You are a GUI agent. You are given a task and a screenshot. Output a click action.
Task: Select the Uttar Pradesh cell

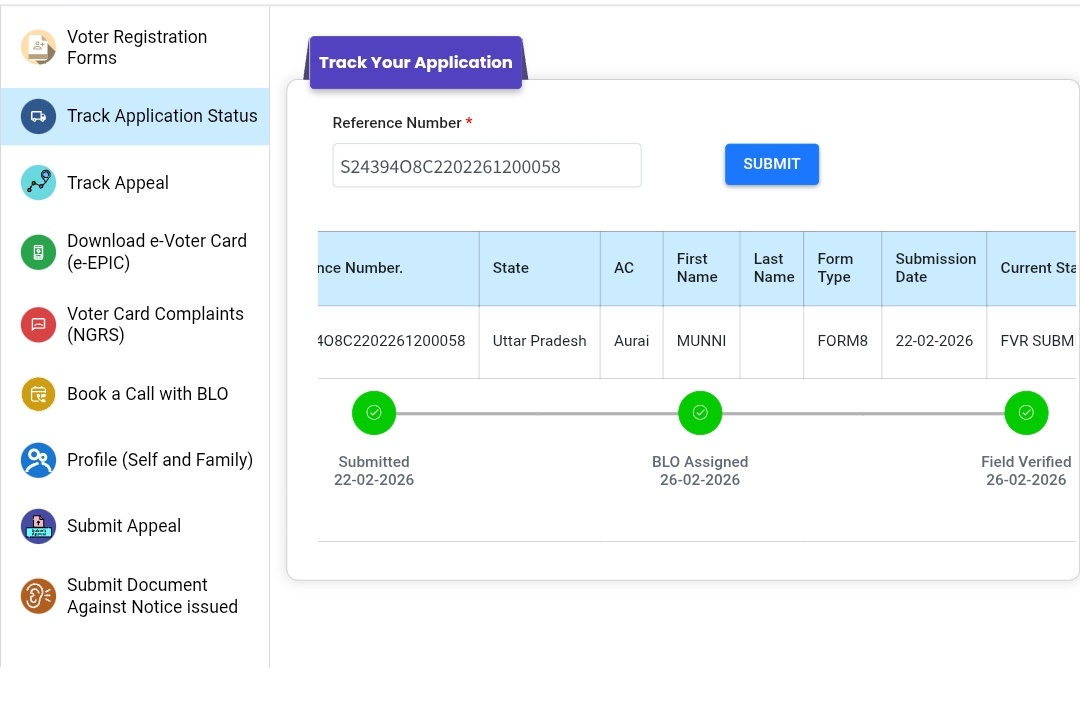point(539,342)
